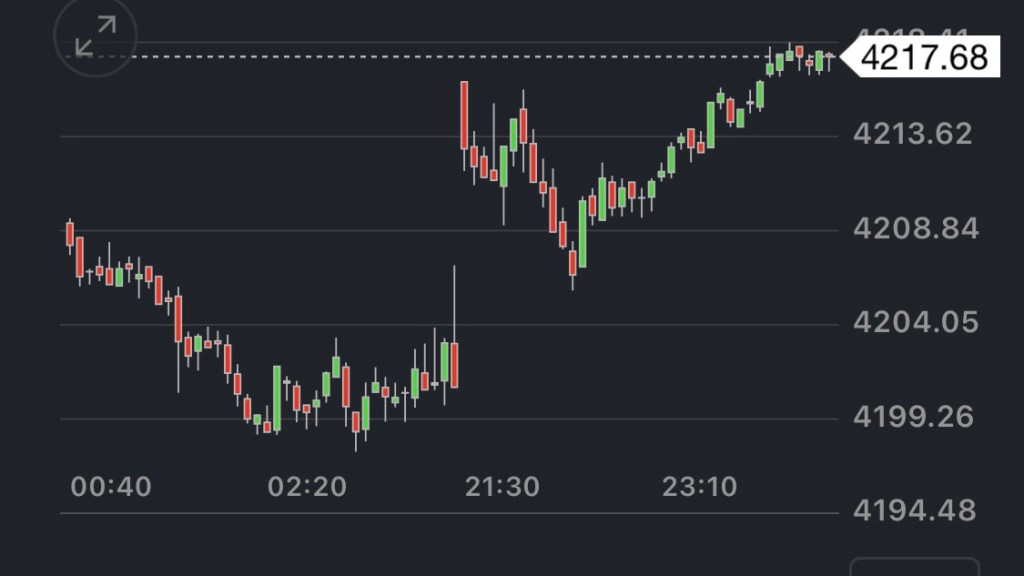The width and height of the screenshot is (1024, 576).
Task: Click the 4208.84 price level label
Action: pyautogui.click(x=915, y=229)
